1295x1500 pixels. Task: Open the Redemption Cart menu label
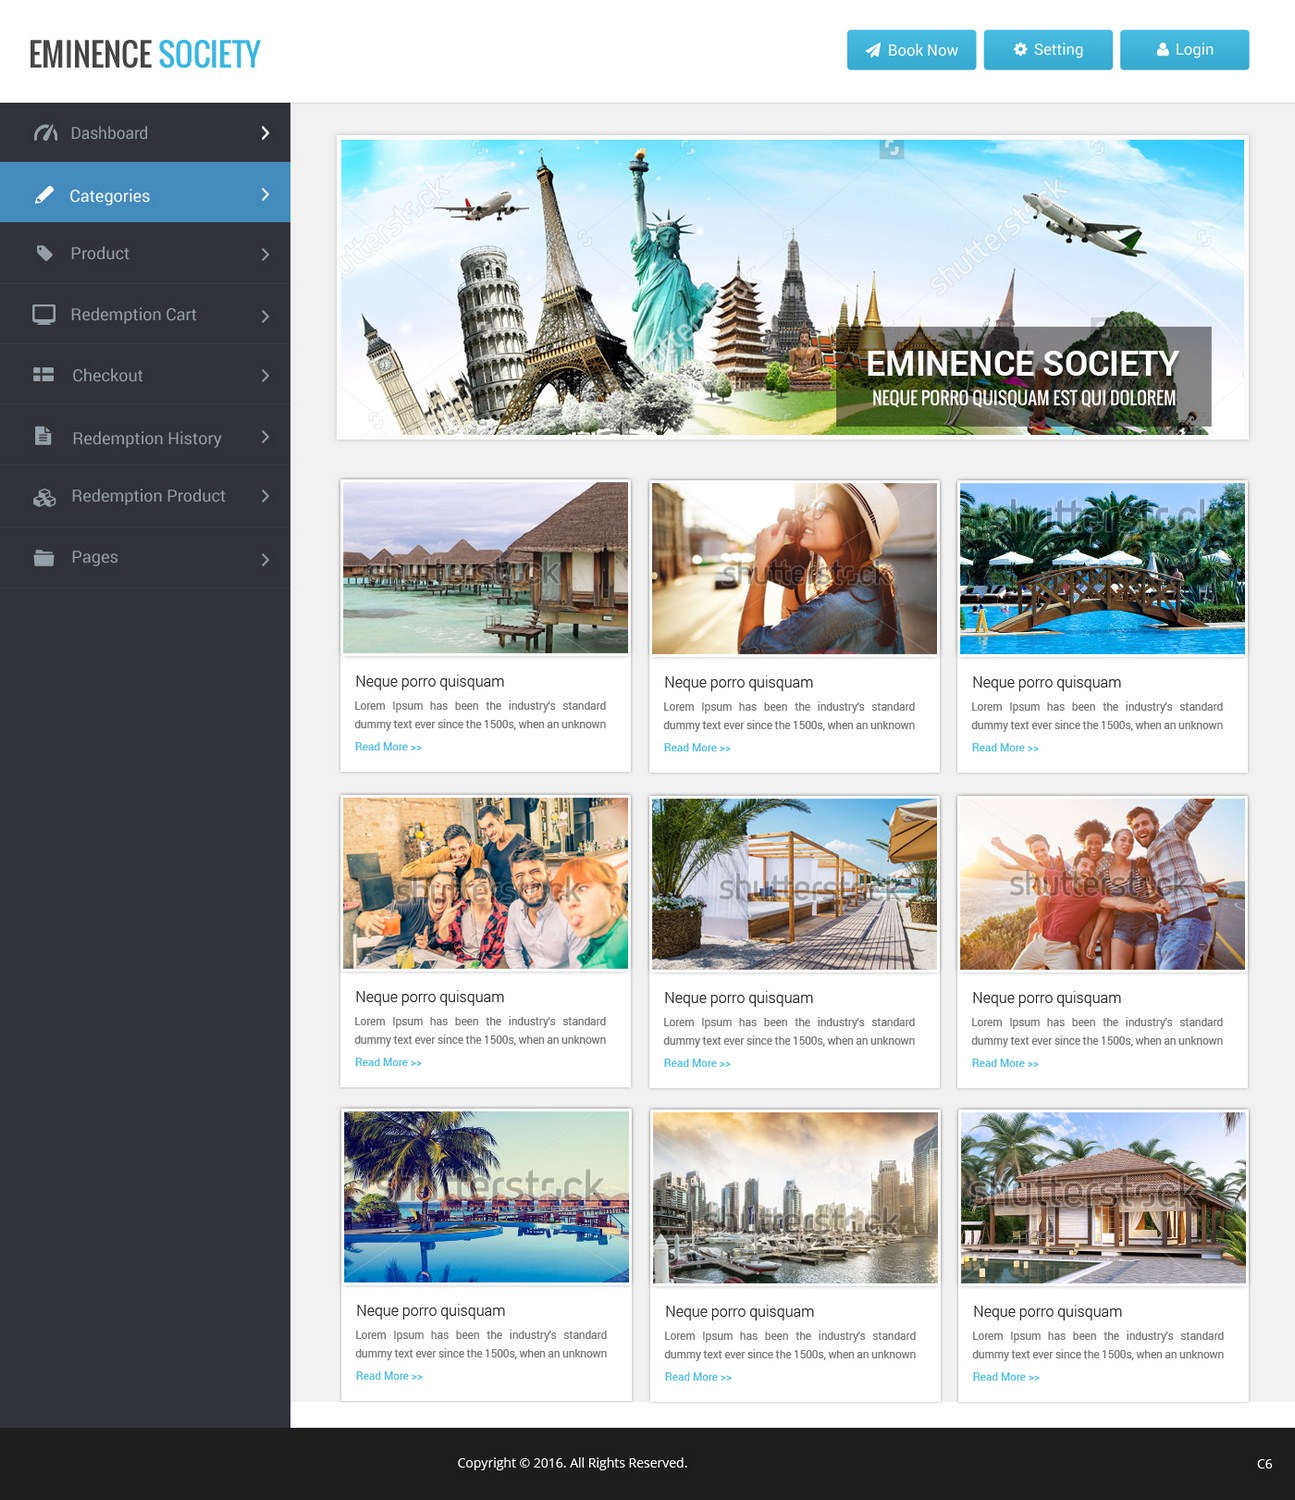point(133,315)
